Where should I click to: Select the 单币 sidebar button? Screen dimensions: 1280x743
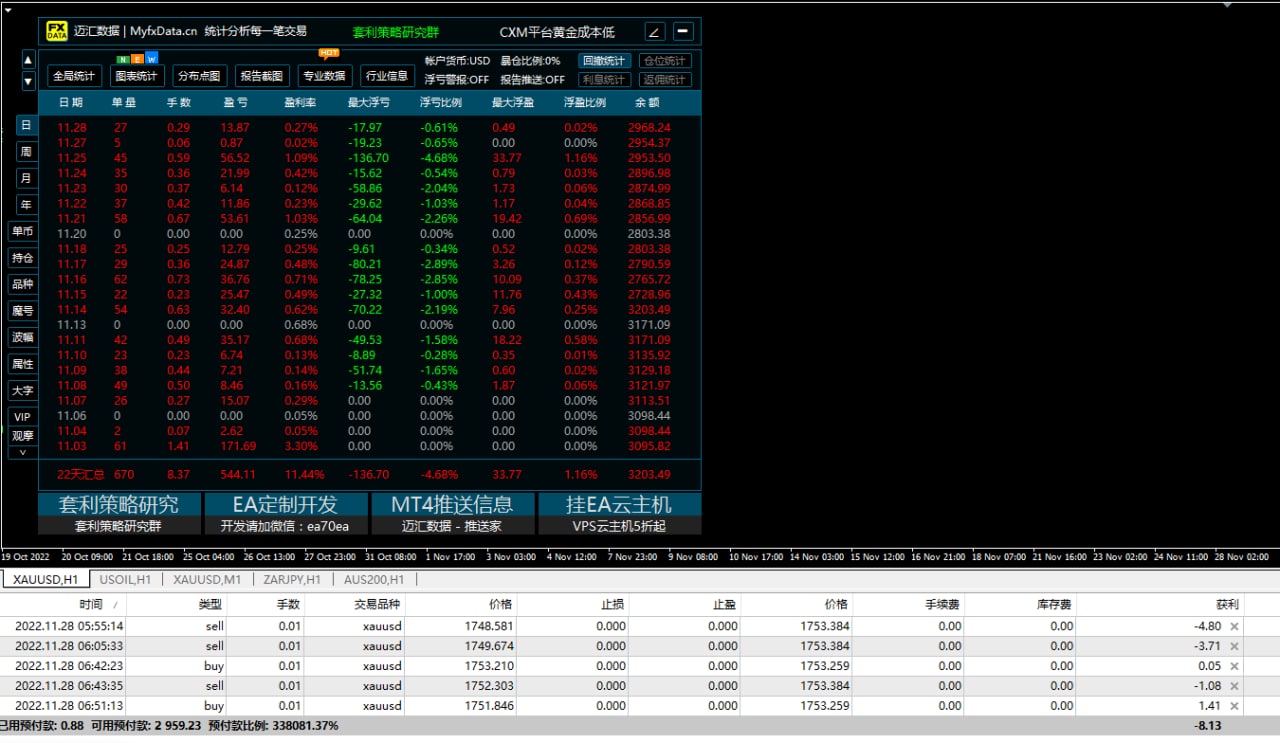click(x=22, y=231)
